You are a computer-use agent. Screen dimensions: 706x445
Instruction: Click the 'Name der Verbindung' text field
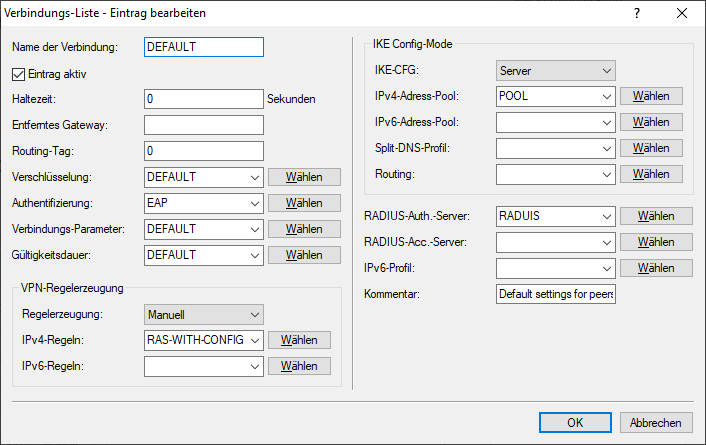(203, 47)
